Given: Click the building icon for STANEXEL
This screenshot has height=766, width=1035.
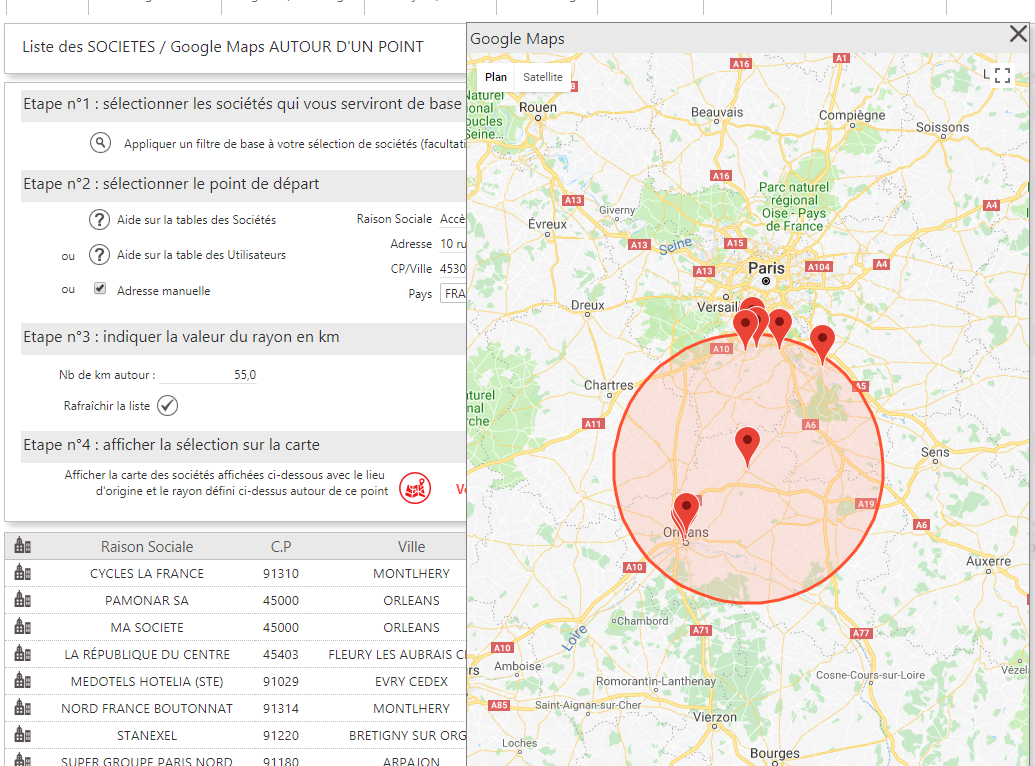Looking at the screenshot, I should pyautogui.click(x=22, y=735).
